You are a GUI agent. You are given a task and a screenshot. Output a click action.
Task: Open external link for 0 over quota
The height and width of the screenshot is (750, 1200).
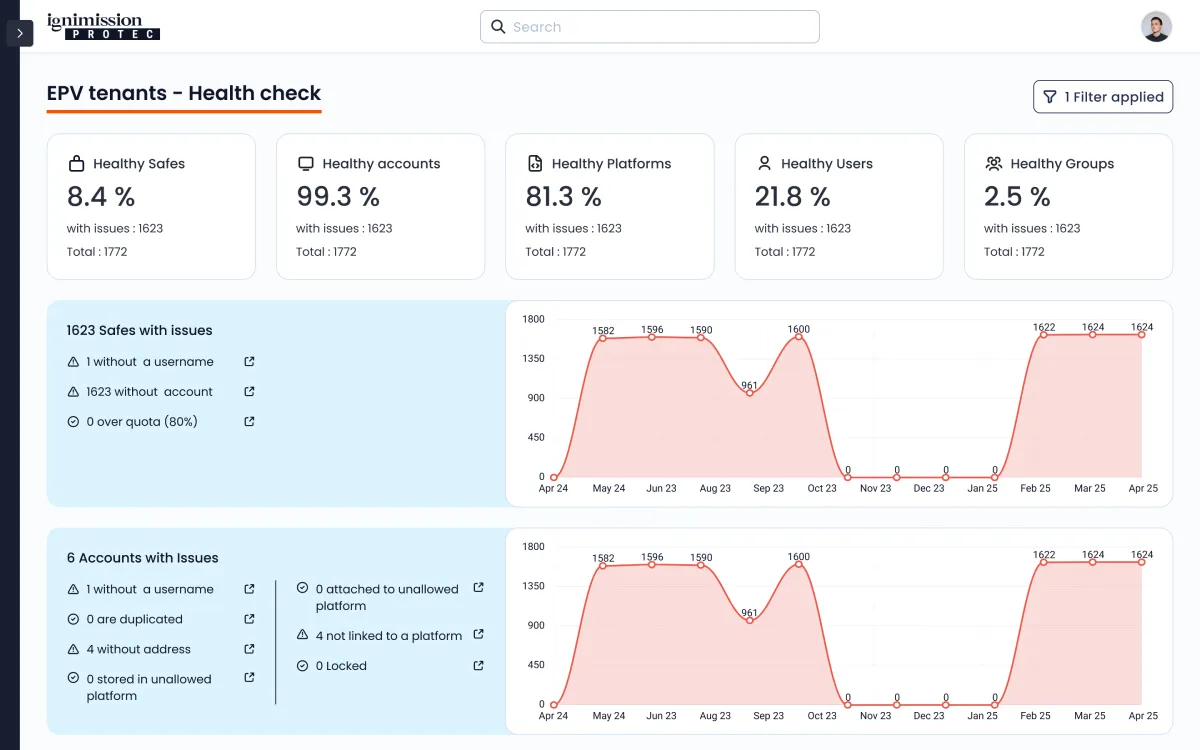tap(250, 421)
